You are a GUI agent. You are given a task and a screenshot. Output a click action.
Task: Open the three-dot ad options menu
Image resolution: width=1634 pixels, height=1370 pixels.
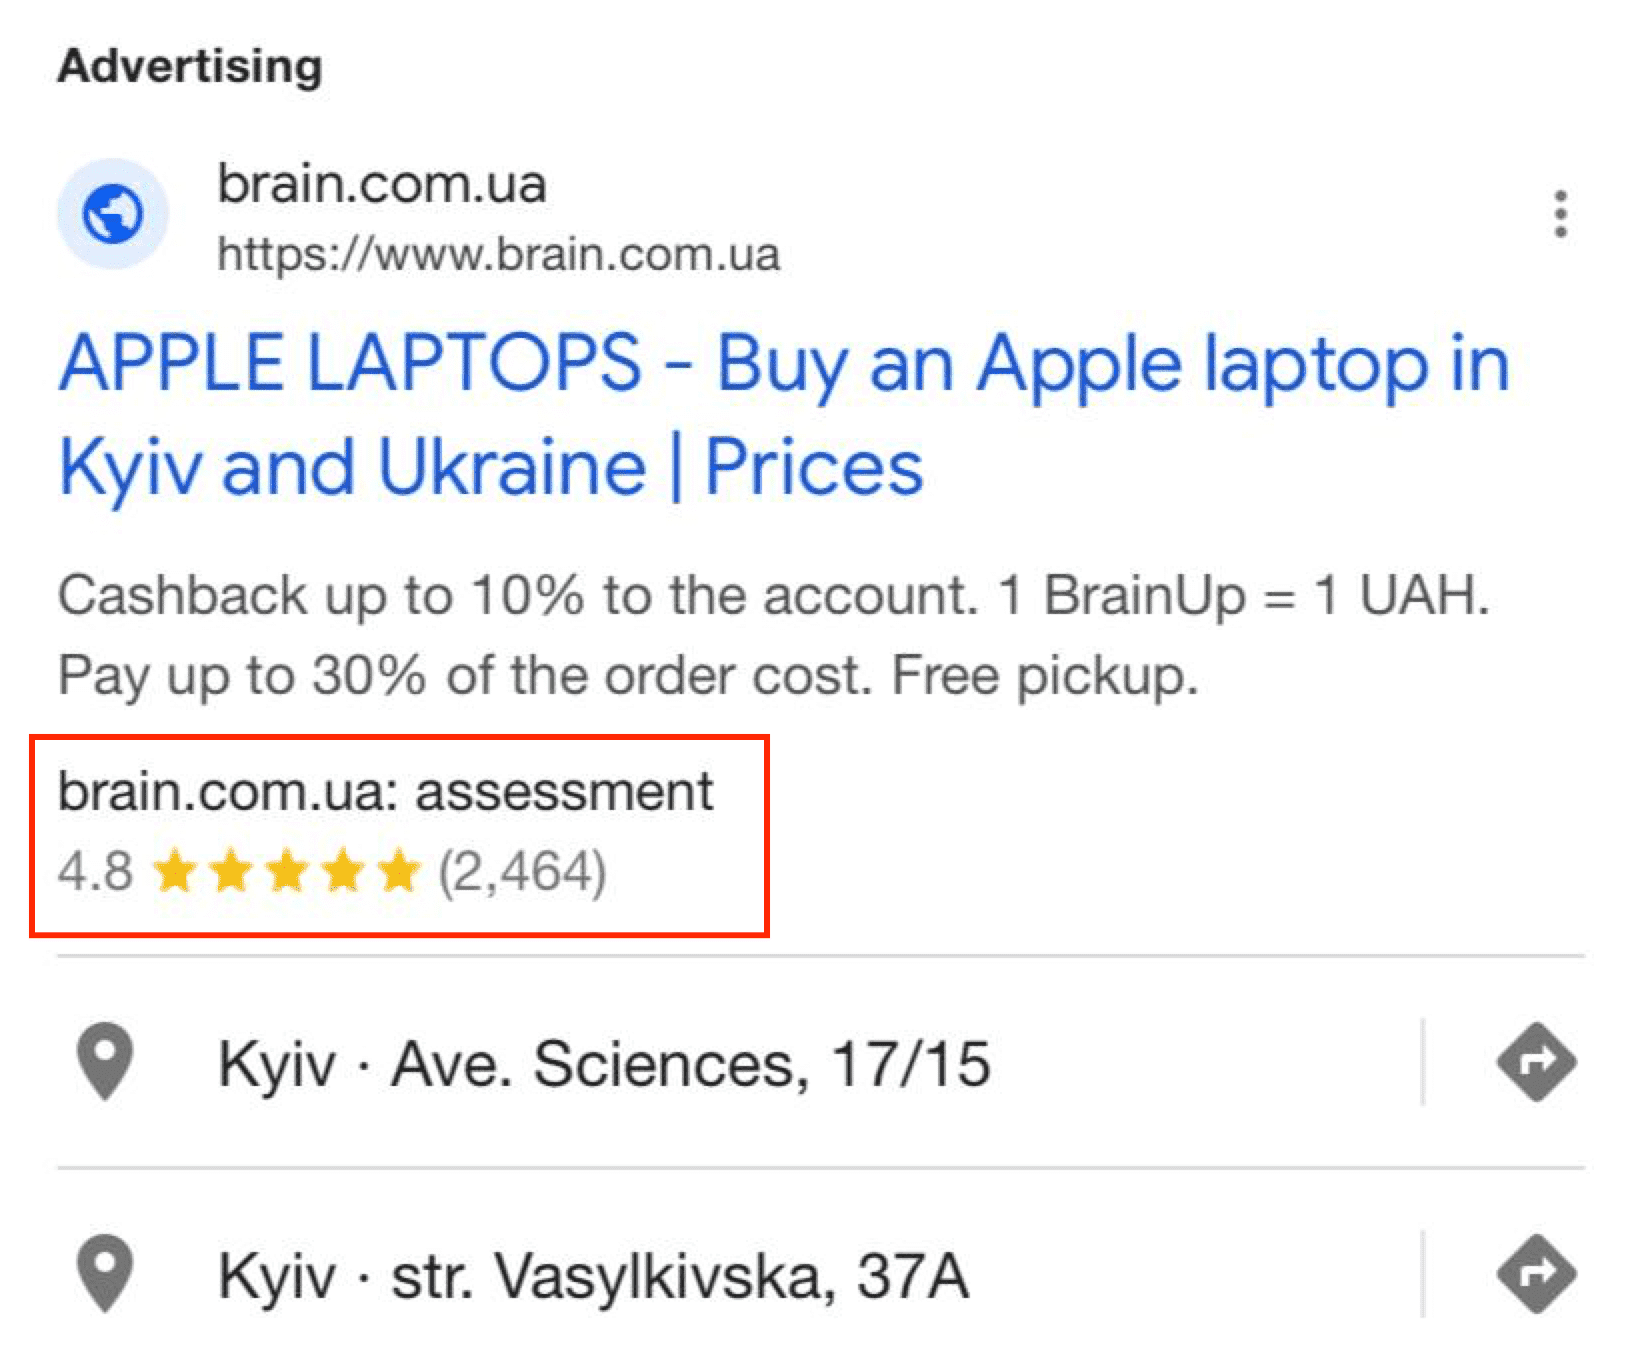(x=1560, y=213)
